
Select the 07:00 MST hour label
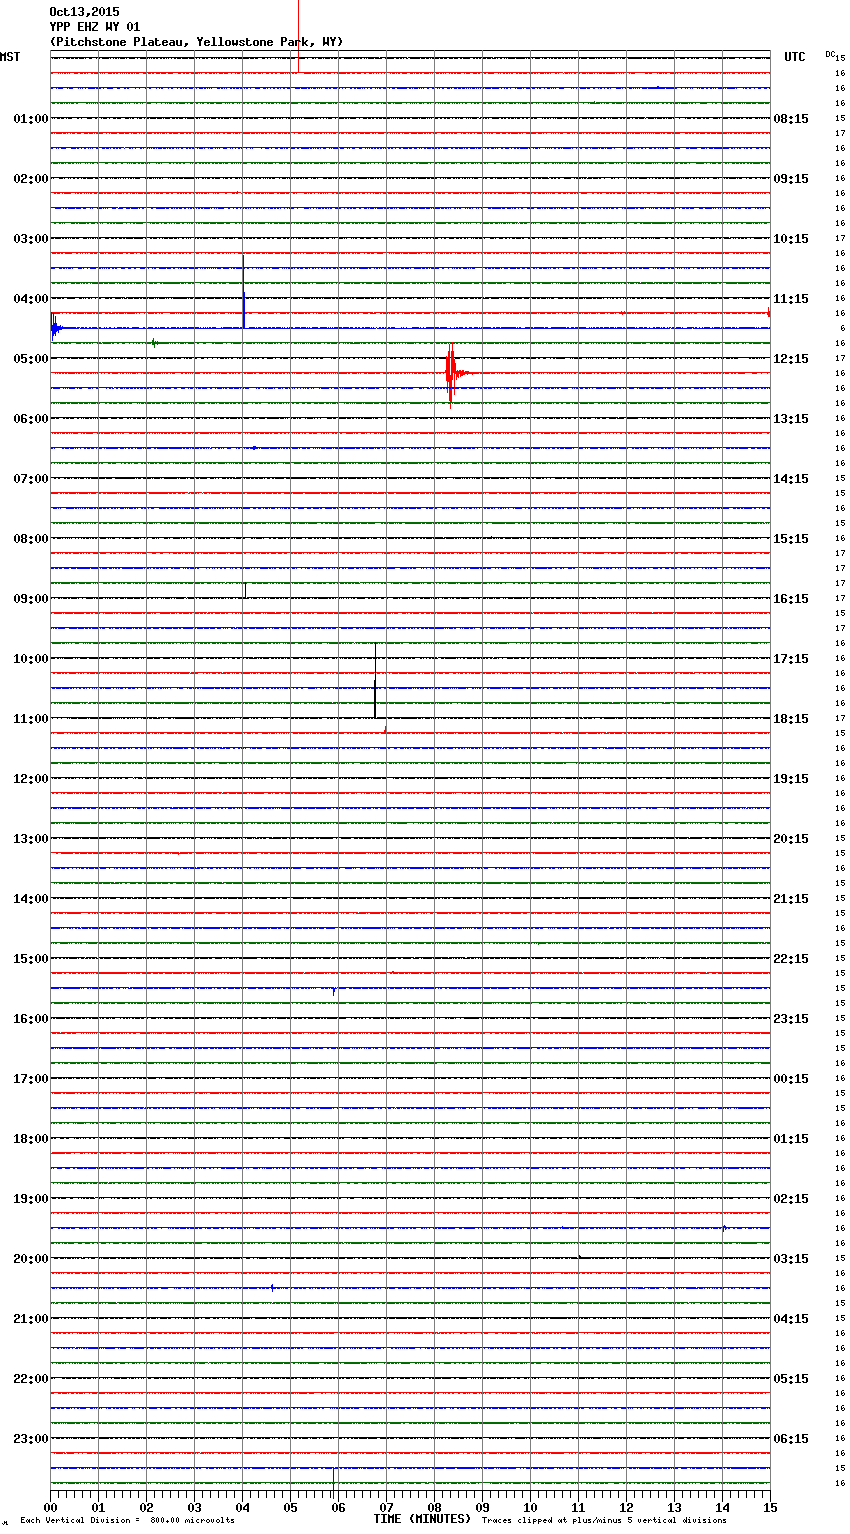[x=31, y=479]
